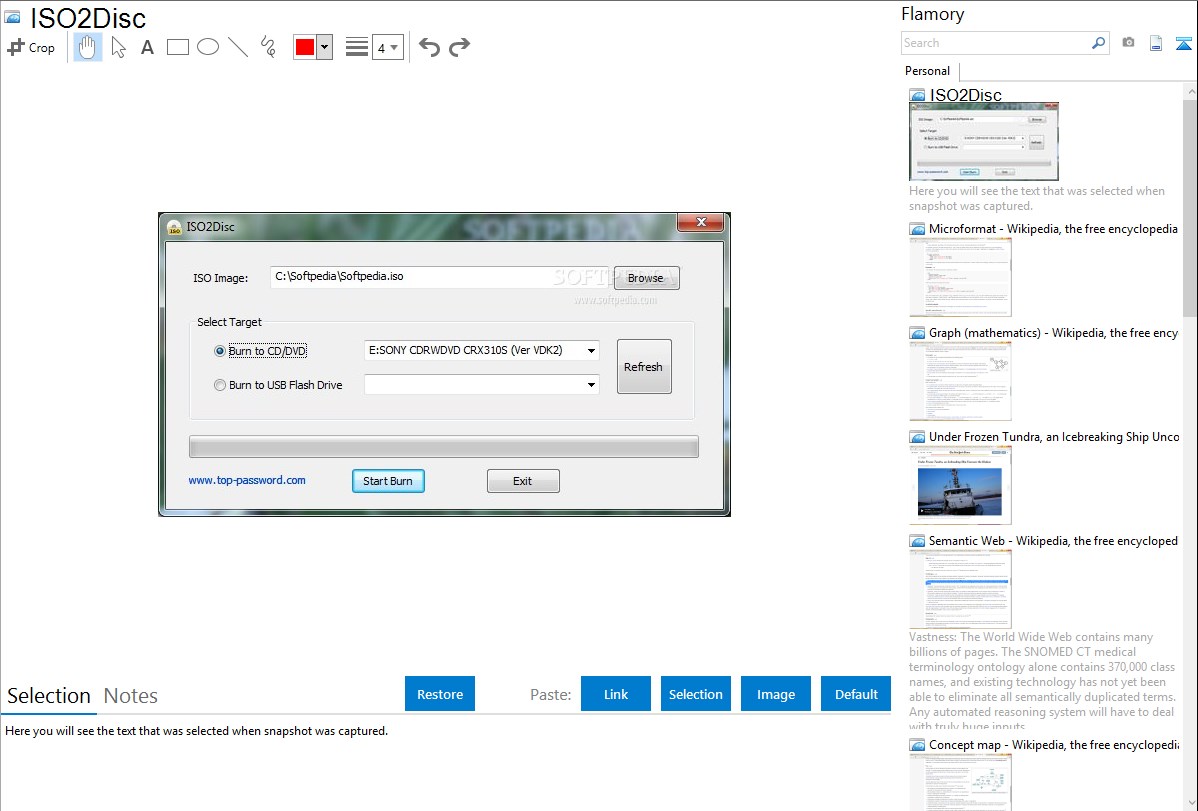The width and height of the screenshot is (1198, 811).
Task: Activate the hand pan tool
Action: 88,47
